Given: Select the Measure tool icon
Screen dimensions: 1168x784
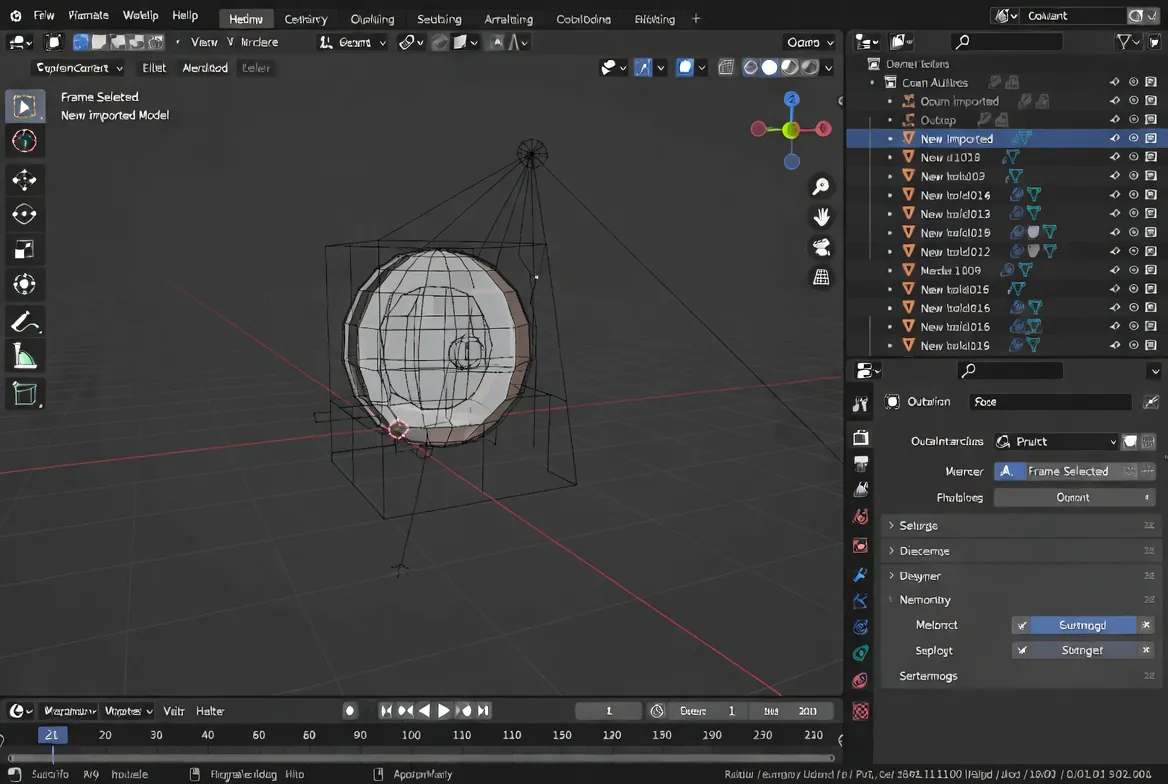Looking at the screenshot, I should 25,357.
